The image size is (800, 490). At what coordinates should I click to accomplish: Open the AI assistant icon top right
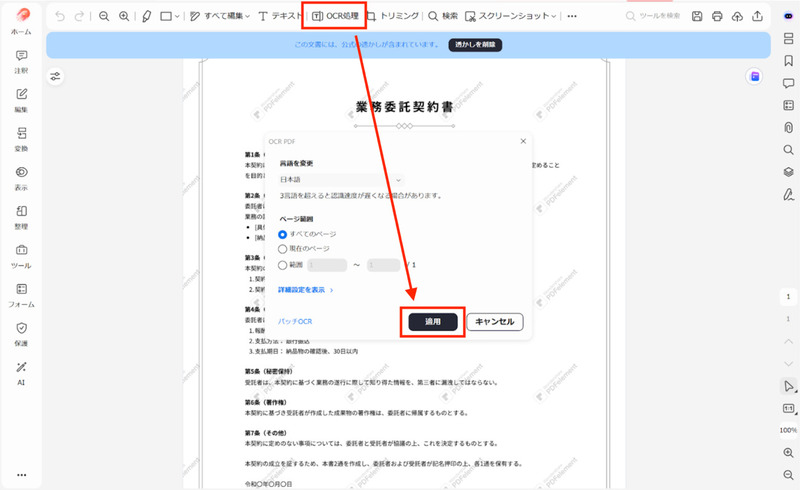(x=788, y=16)
